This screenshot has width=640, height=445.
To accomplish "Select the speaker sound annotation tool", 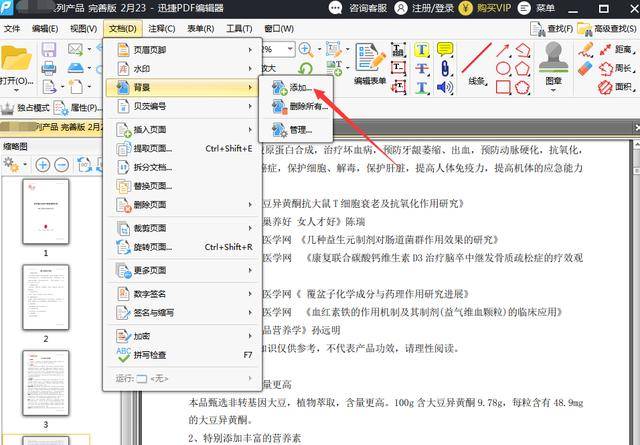I will [x=444, y=87].
